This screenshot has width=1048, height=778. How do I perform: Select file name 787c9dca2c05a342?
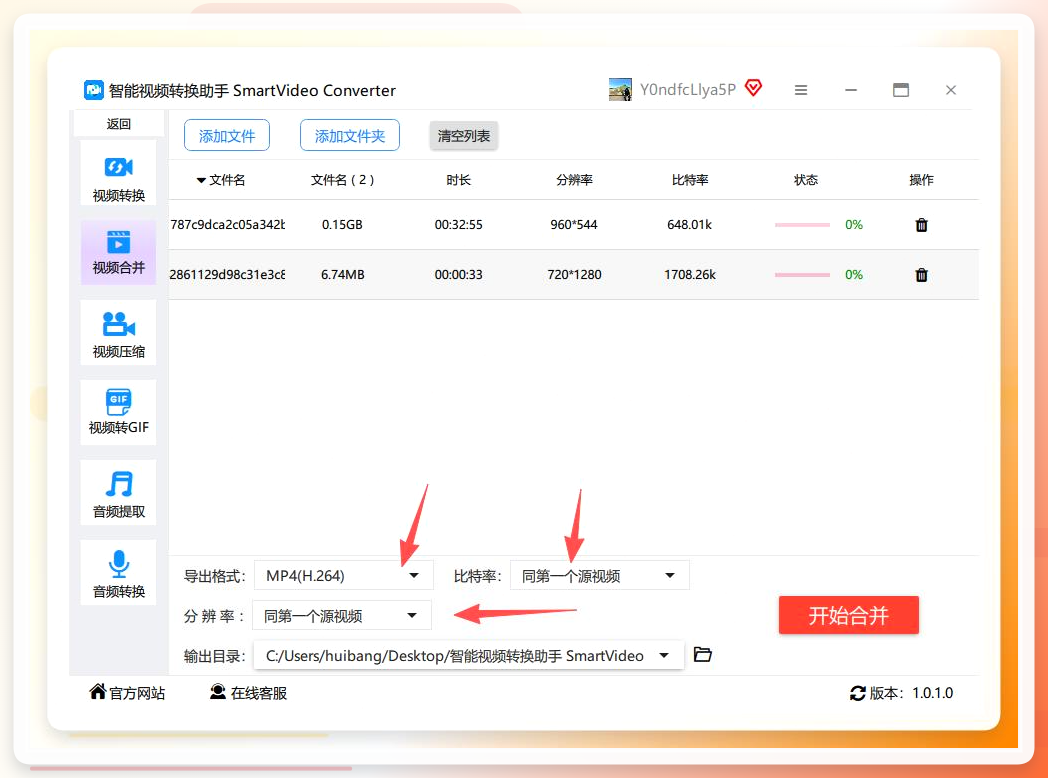pyautogui.click(x=227, y=225)
